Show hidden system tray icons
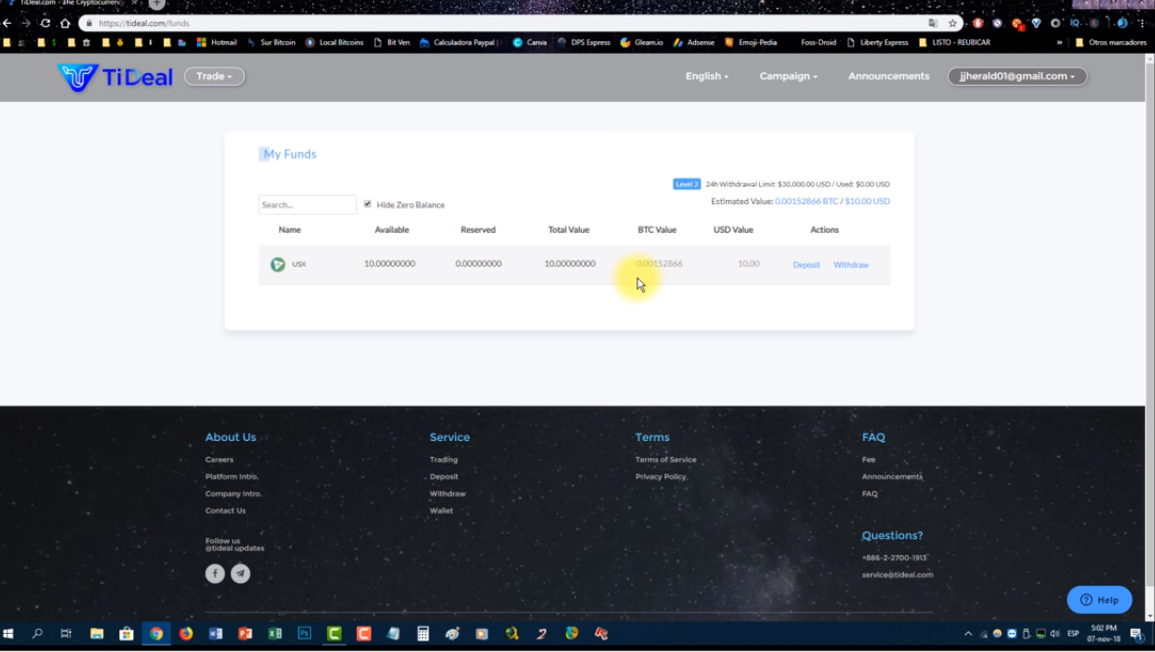This screenshot has width=1155, height=652. 968,634
